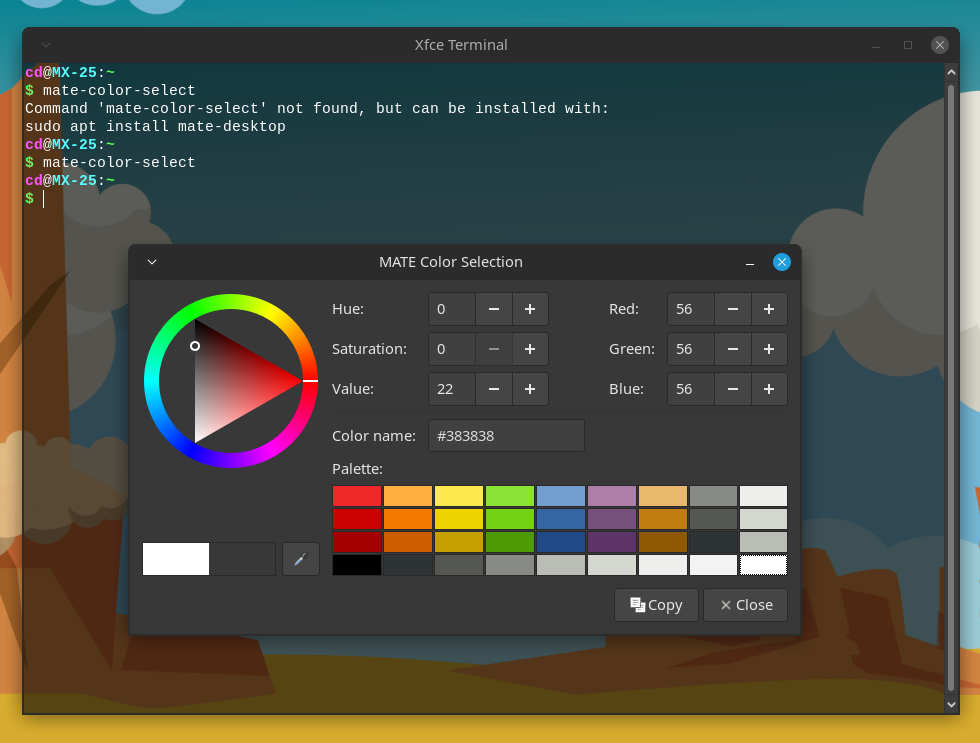Decrease Blue with the minus button
The width and height of the screenshot is (980, 743).
tap(733, 389)
